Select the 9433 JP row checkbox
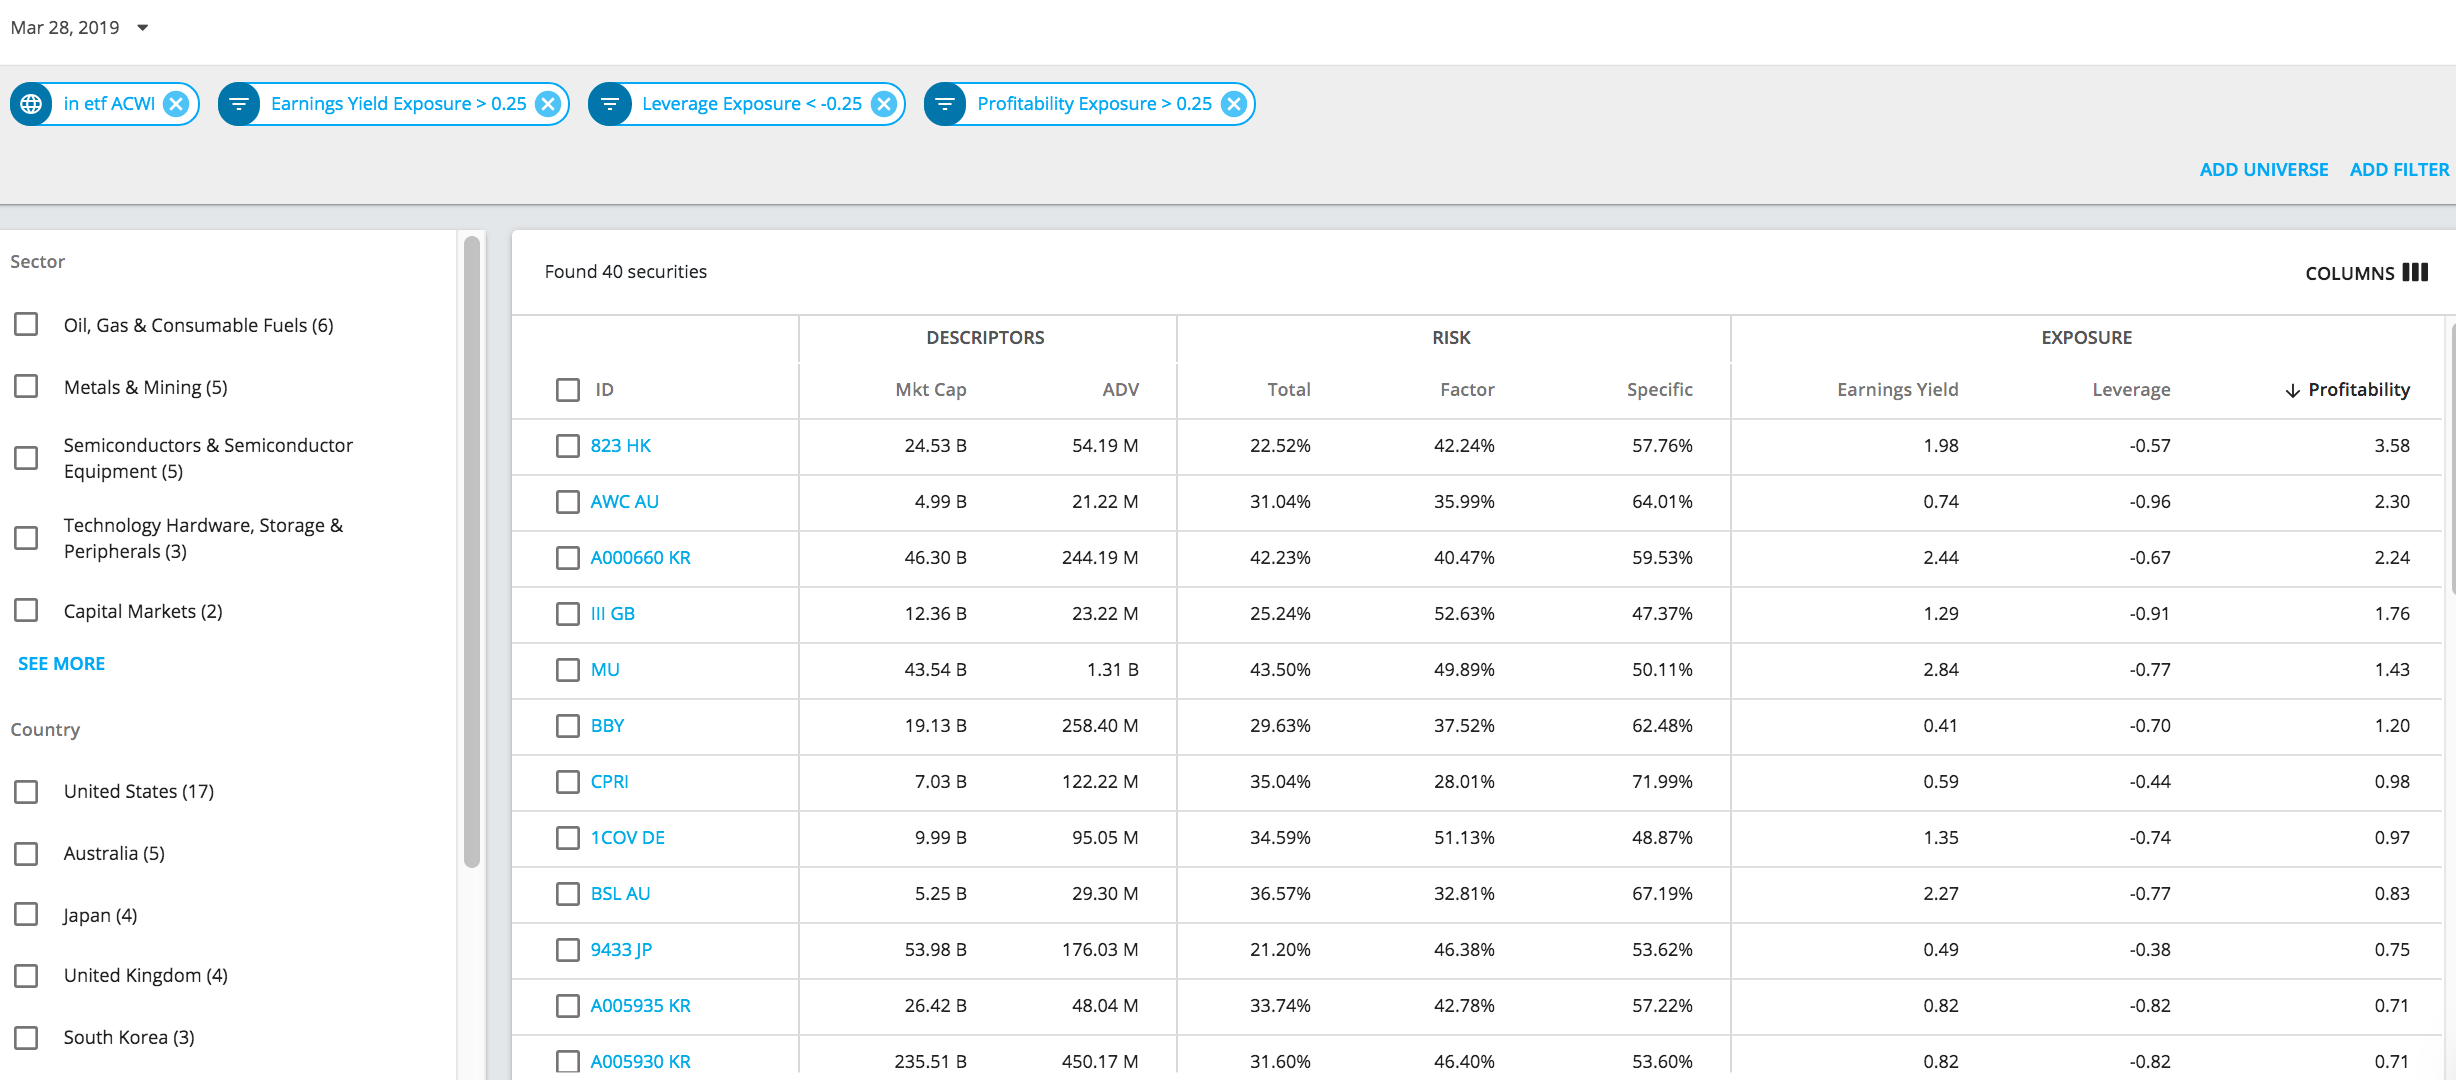The width and height of the screenshot is (2456, 1080). 568,950
